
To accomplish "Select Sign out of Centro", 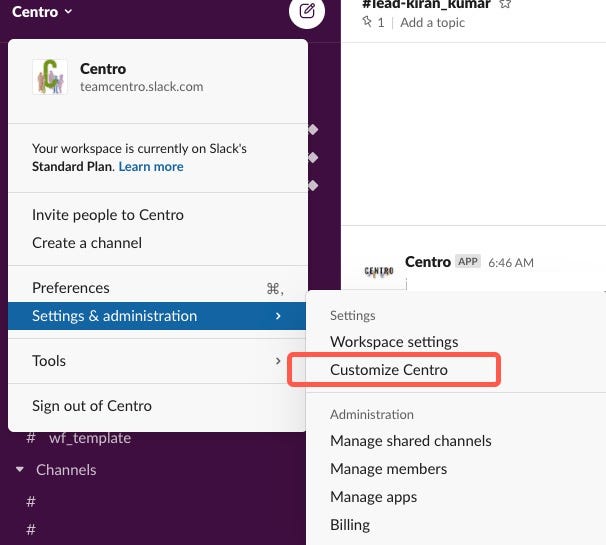I will pyautogui.click(x=158, y=406).
